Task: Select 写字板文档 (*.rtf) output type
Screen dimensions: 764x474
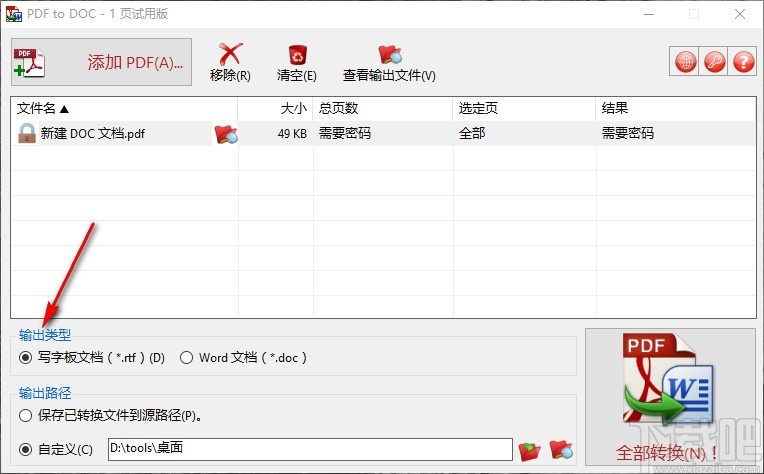Action: pos(92,358)
